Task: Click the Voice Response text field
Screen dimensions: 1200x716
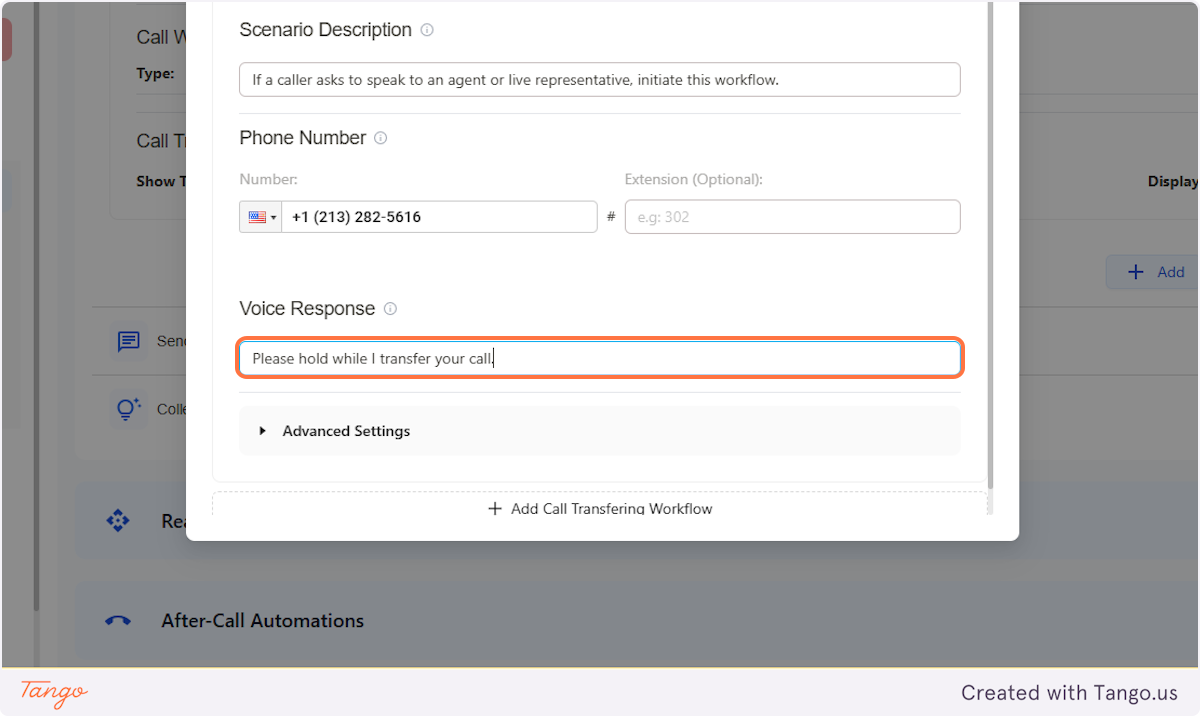Action: [x=599, y=358]
